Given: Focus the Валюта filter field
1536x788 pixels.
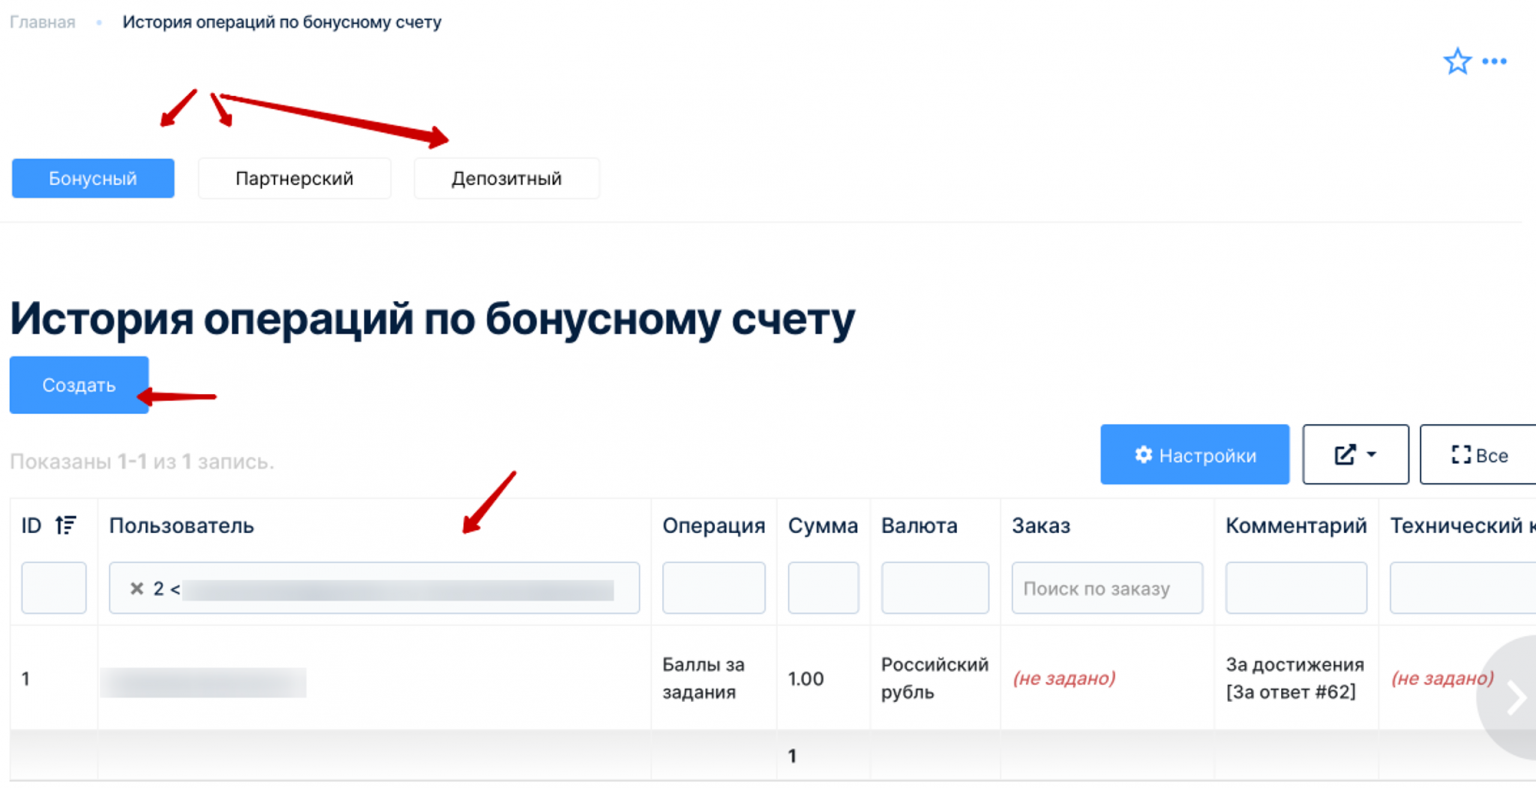Looking at the screenshot, I should (x=934, y=588).
